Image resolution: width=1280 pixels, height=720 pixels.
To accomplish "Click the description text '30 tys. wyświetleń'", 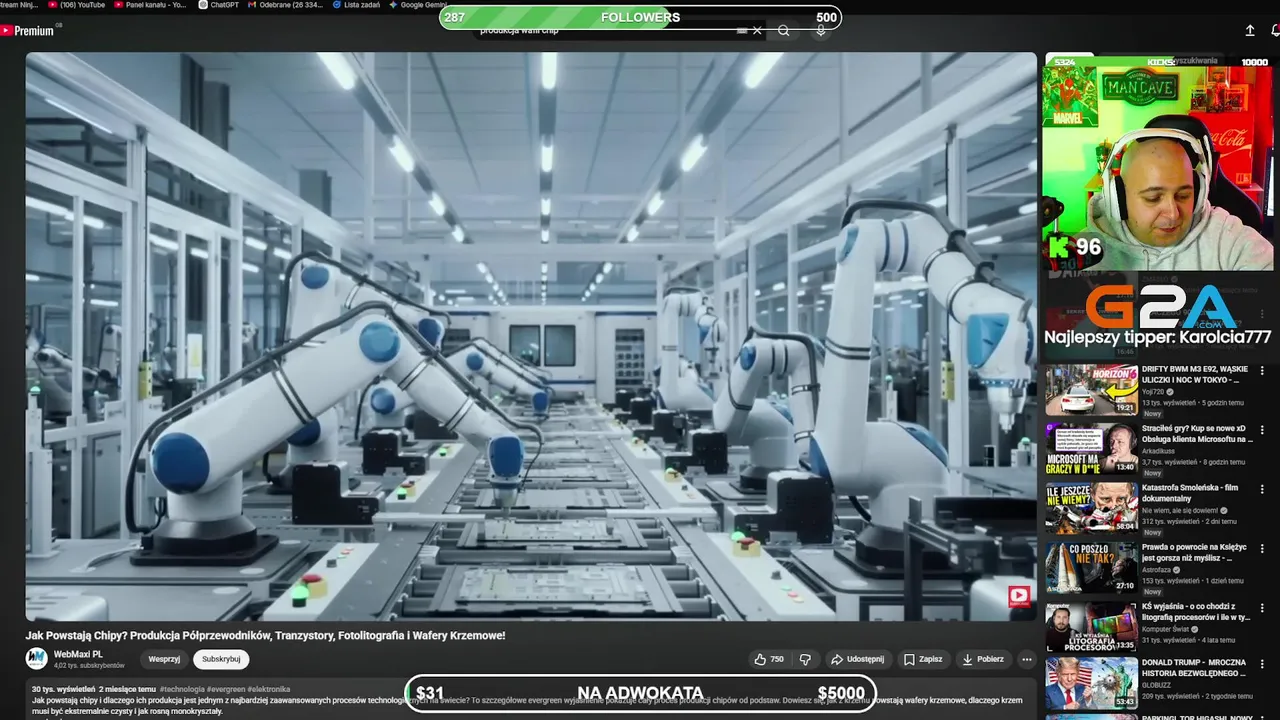I will (x=63, y=689).
